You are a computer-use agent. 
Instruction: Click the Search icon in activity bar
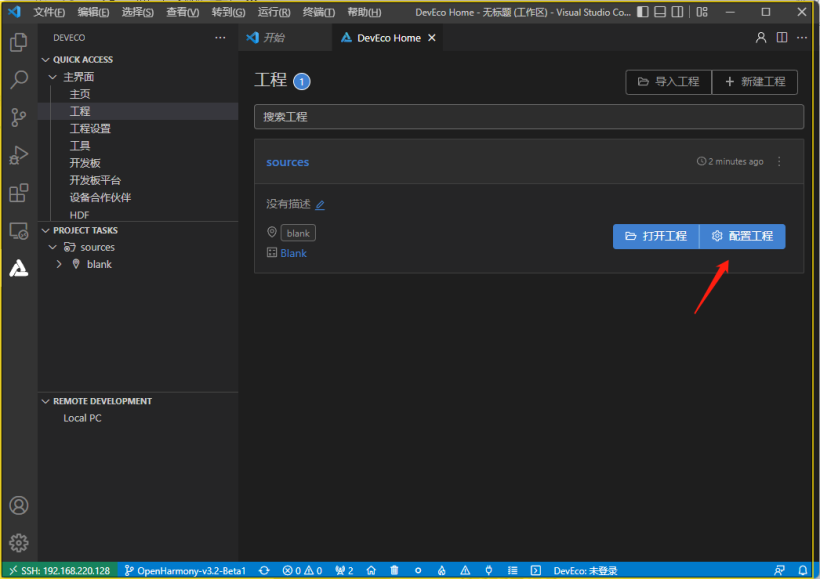coord(18,80)
